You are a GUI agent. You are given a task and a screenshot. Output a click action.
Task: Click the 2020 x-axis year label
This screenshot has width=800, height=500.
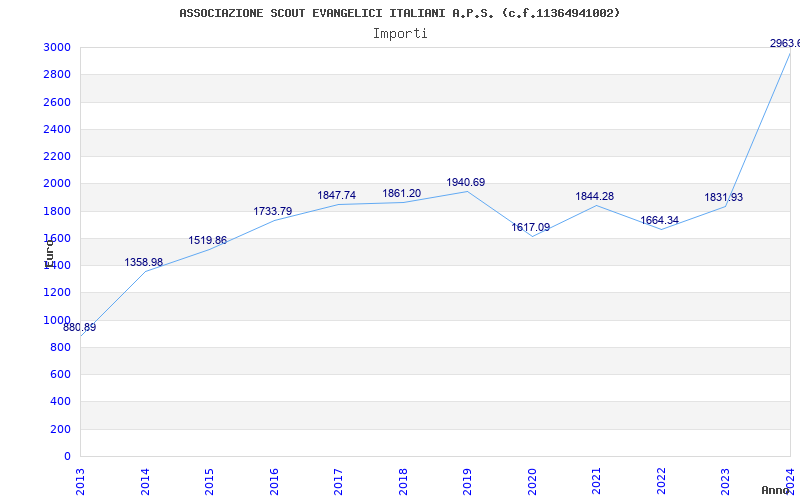tap(532, 481)
